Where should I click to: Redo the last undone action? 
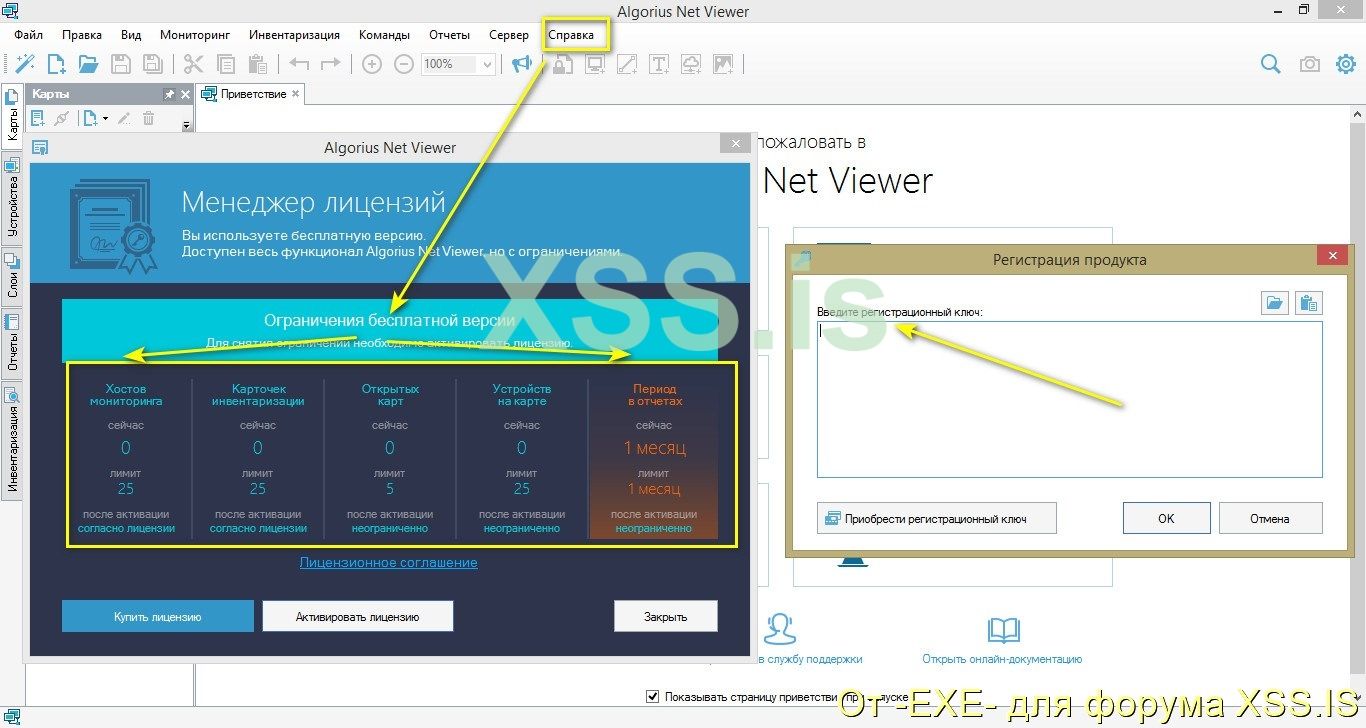[331, 64]
